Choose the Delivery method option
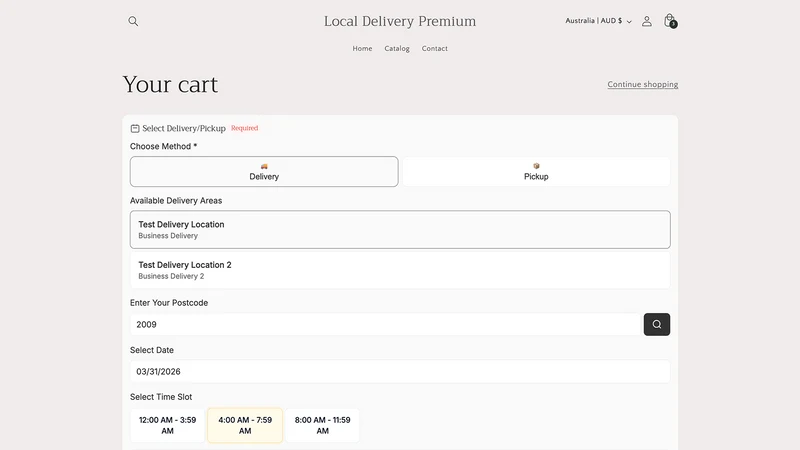Screen dimensions: 800x450 (264, 171)
